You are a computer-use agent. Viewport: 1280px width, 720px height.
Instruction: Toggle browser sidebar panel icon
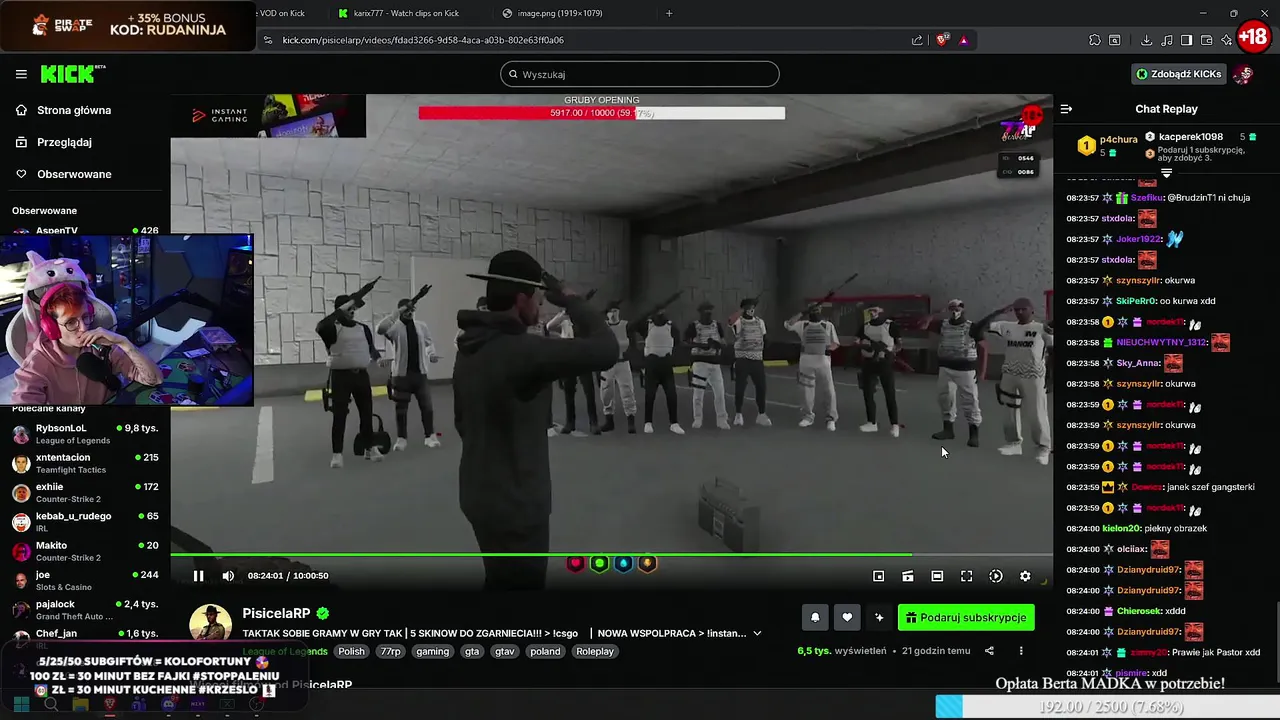1186,40
